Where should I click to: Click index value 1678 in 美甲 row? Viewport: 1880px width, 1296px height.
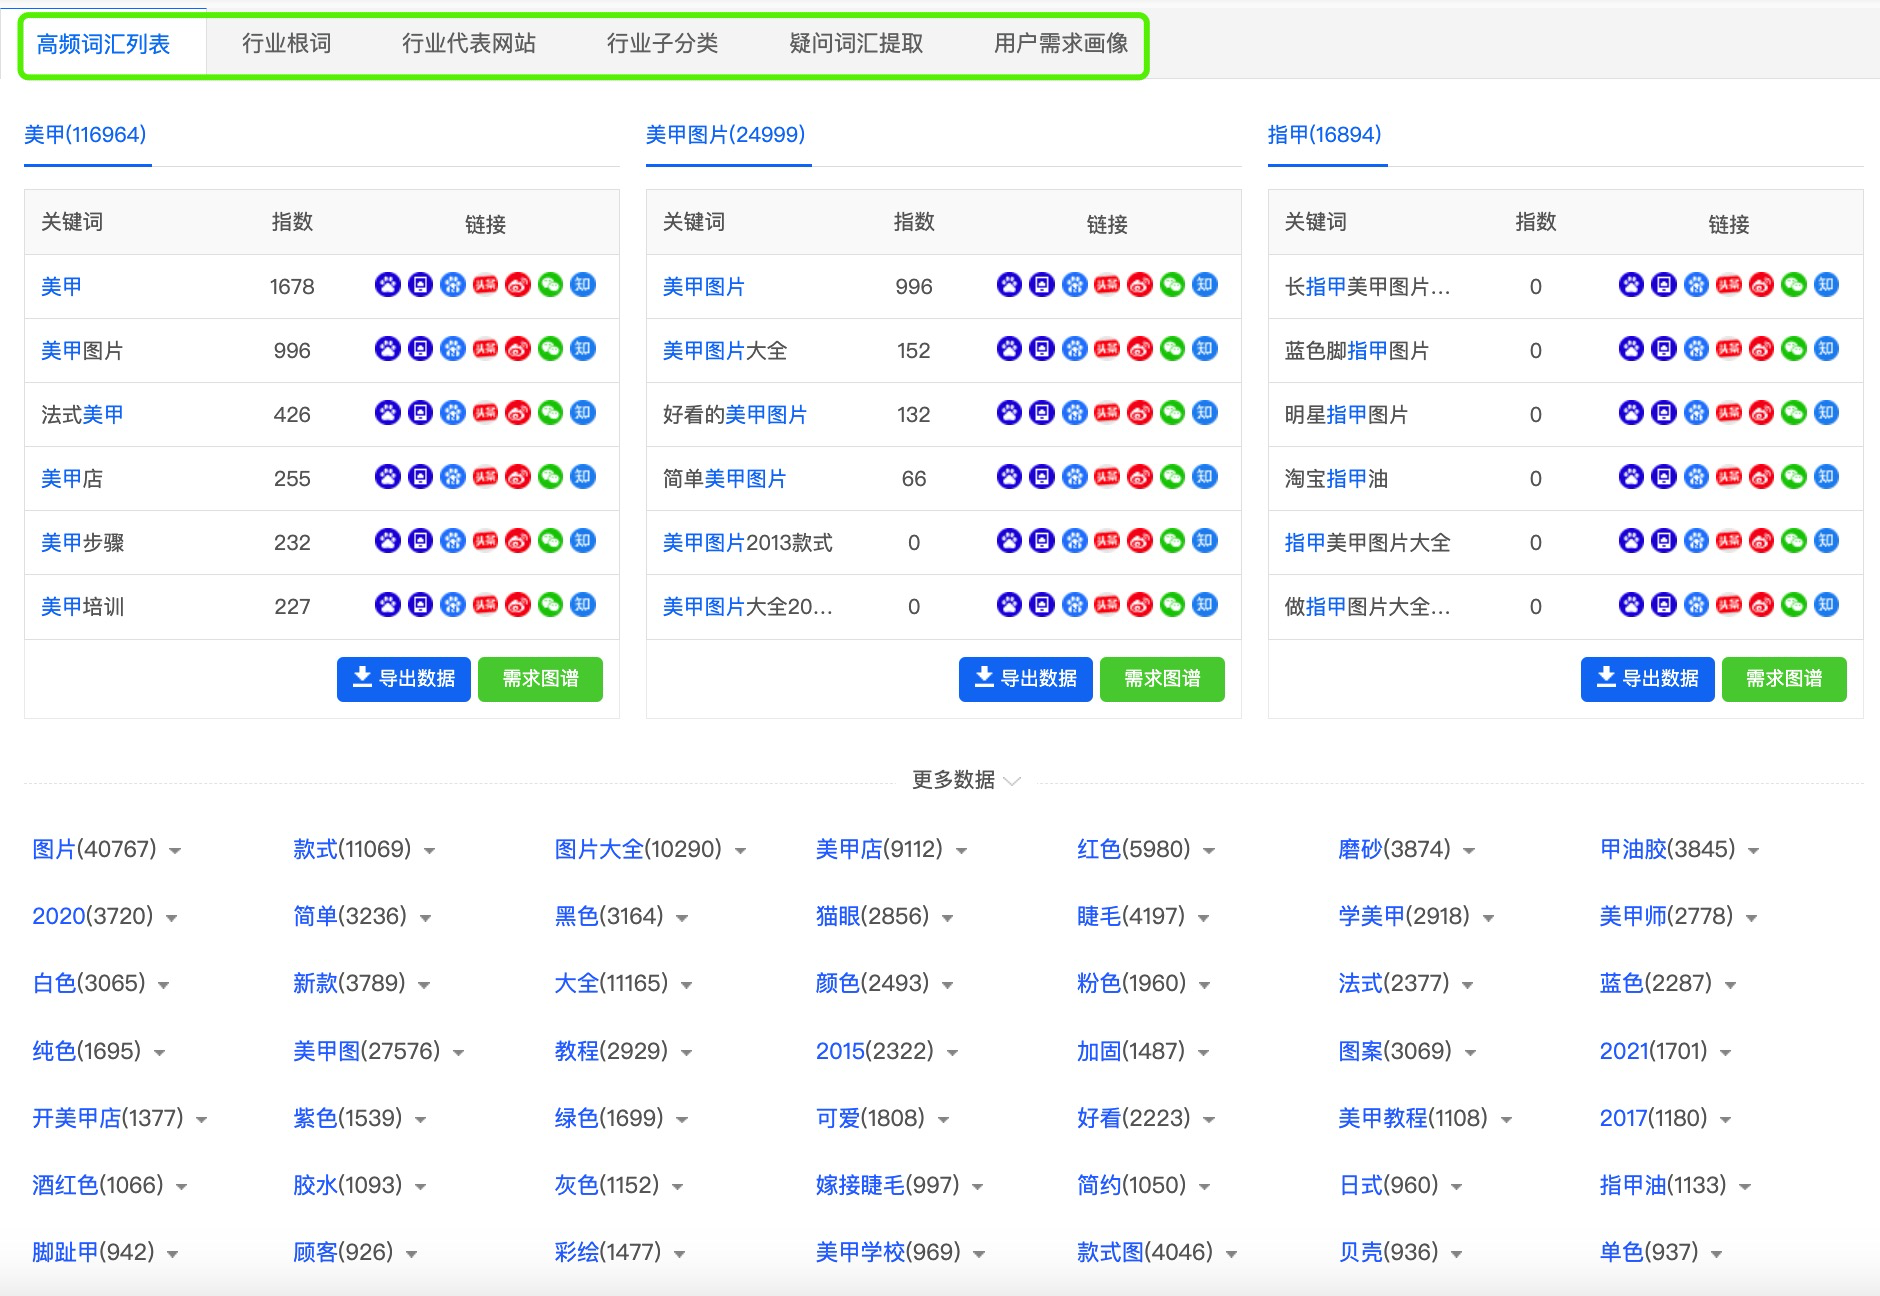pos(292,287)
